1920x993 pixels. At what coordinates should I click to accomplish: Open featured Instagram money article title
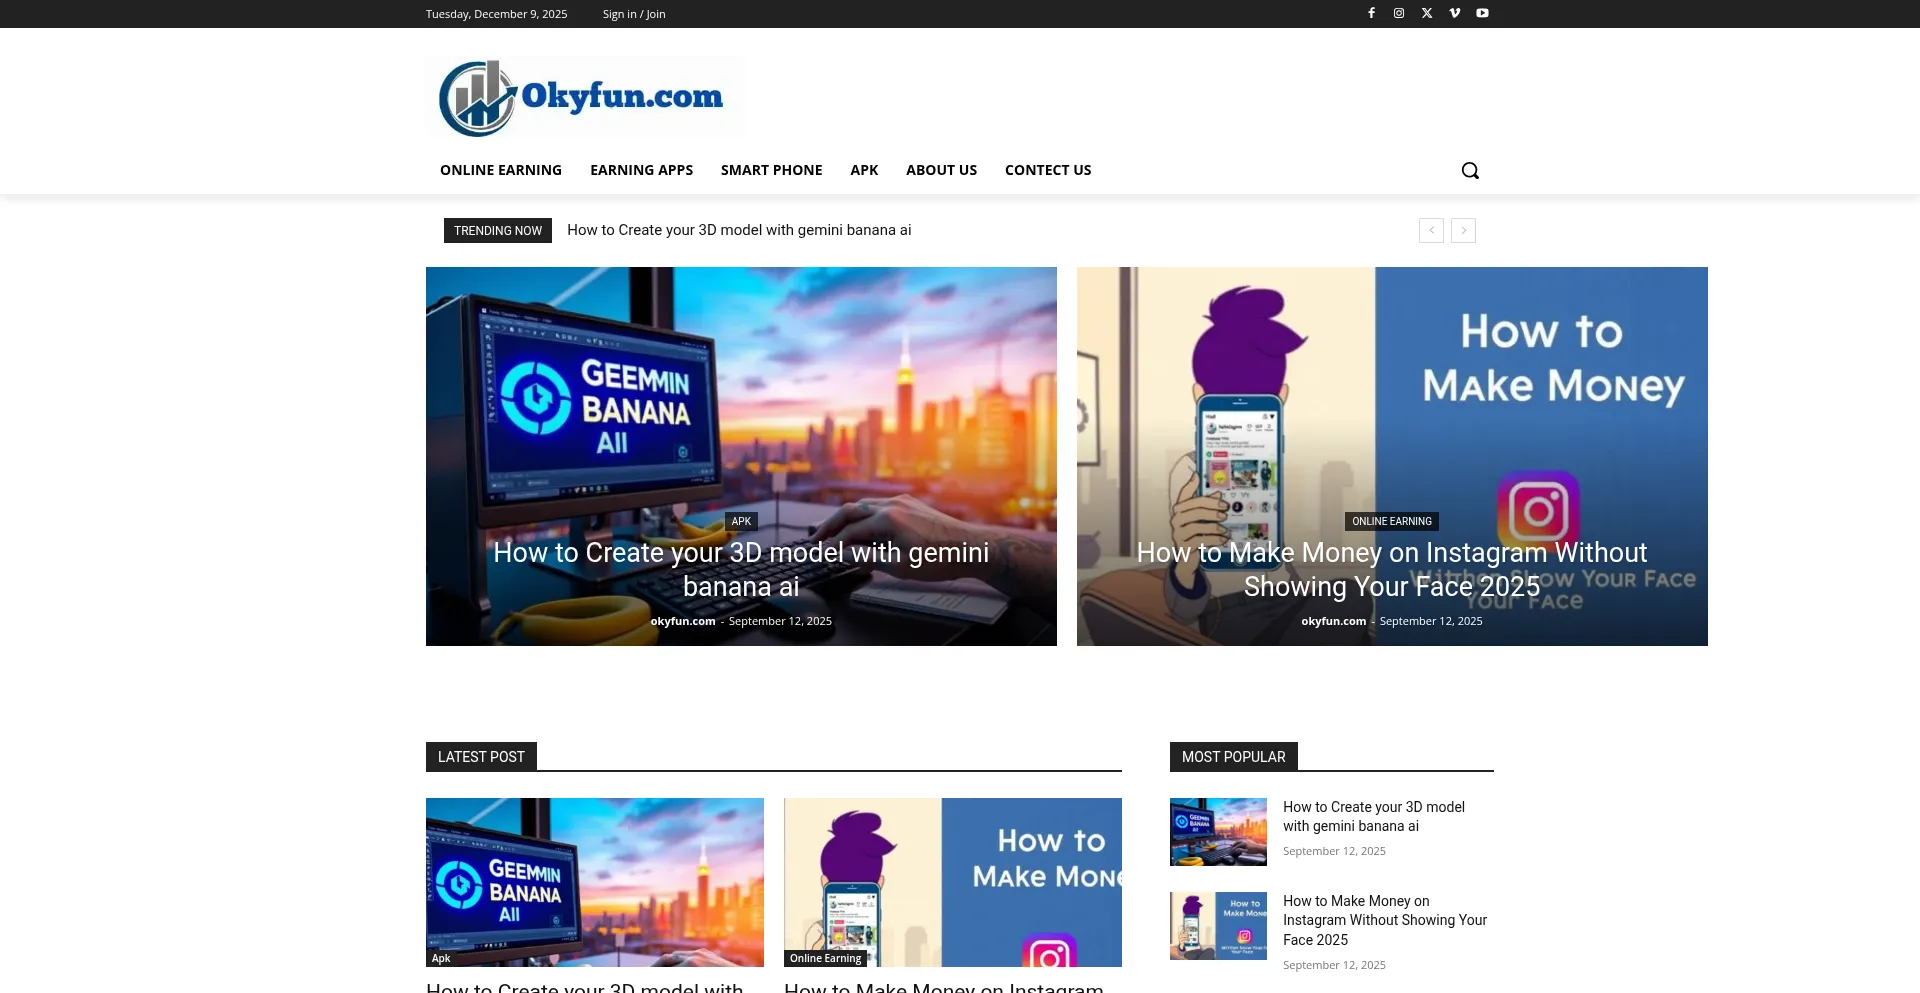coord(1391,569)
